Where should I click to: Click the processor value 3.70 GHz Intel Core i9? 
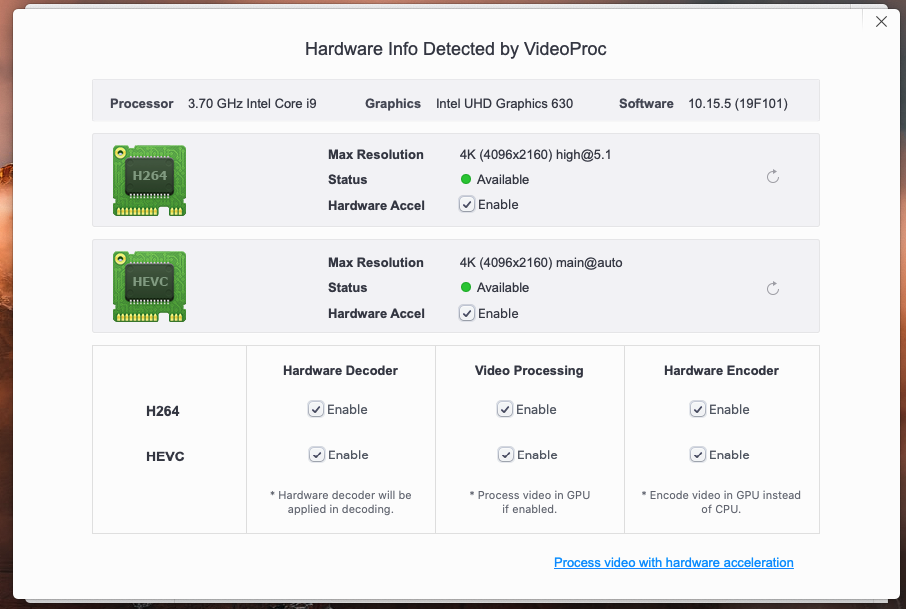click(252, 103)
